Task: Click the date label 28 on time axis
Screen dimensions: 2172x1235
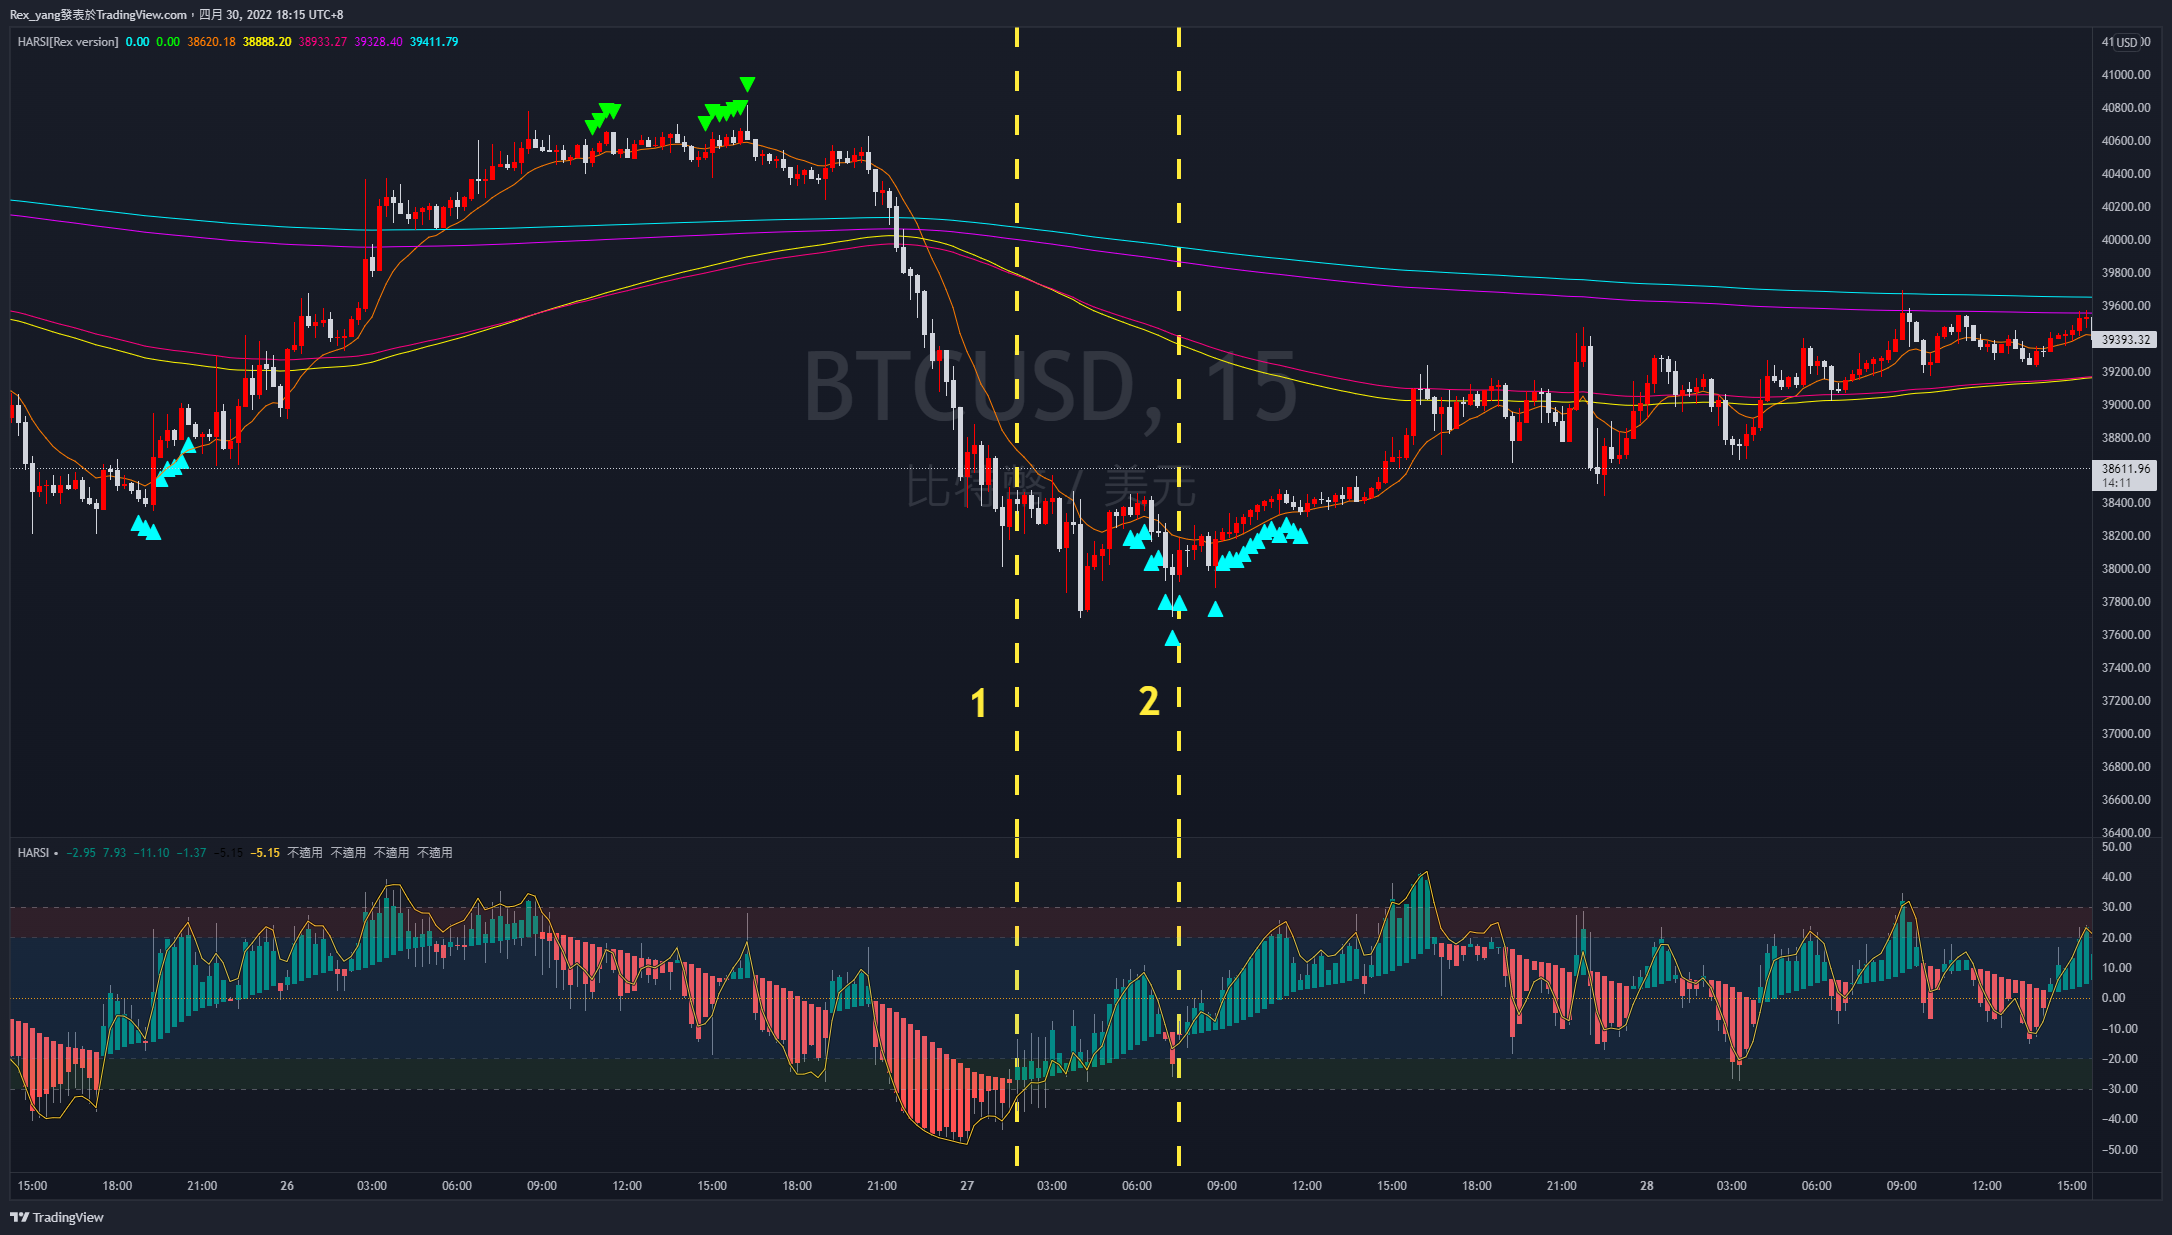Action: tap(1647, 1186)
